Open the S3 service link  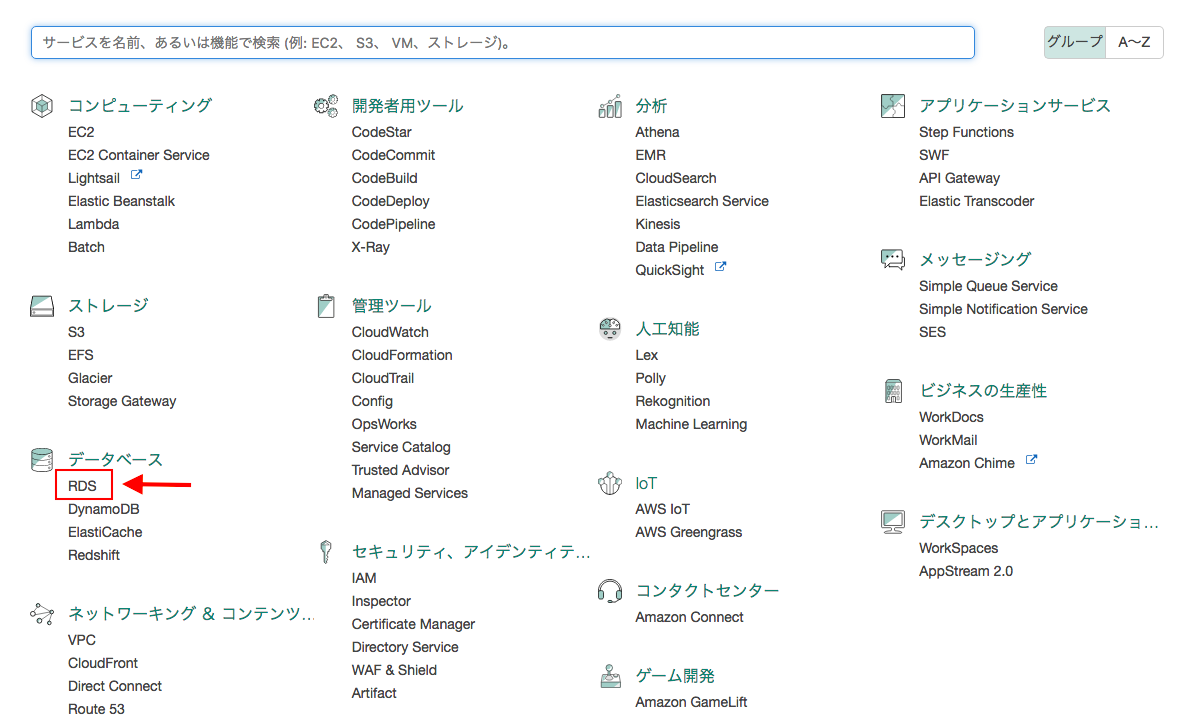click(76, 331)
